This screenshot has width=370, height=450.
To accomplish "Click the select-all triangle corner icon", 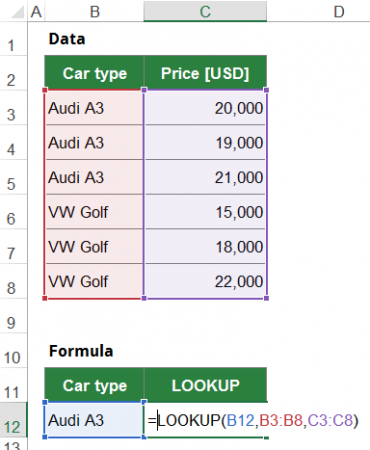I will [16, 12].
